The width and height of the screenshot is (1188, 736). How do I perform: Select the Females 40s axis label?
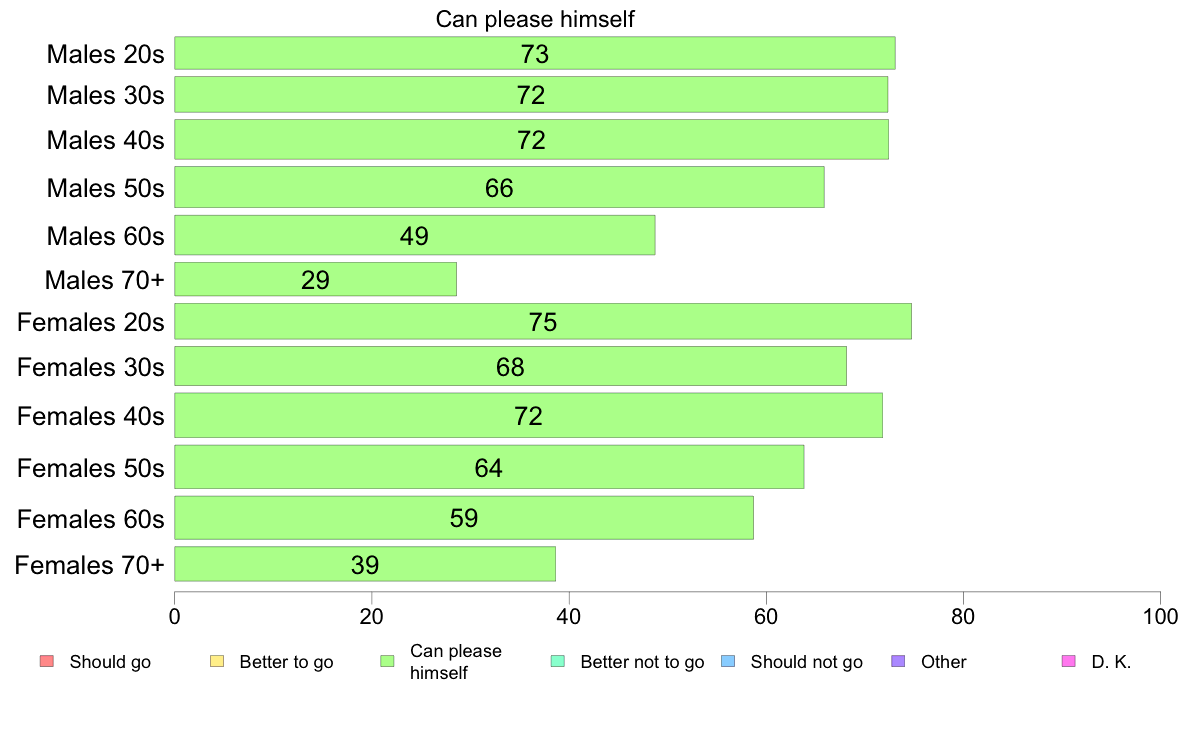point(90,416)
